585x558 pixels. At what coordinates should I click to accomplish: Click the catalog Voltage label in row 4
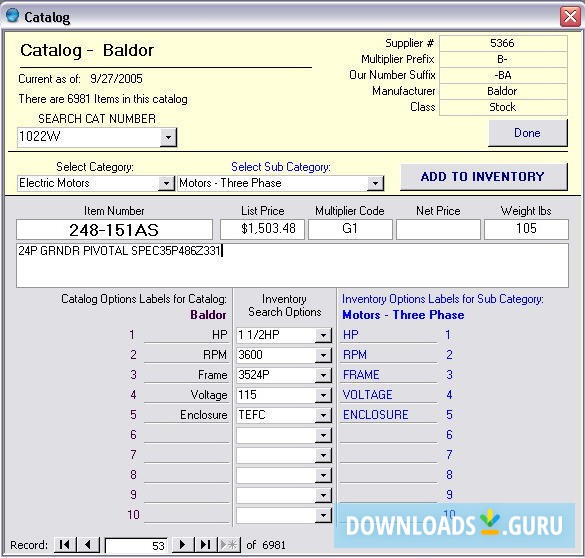(209, 395)
